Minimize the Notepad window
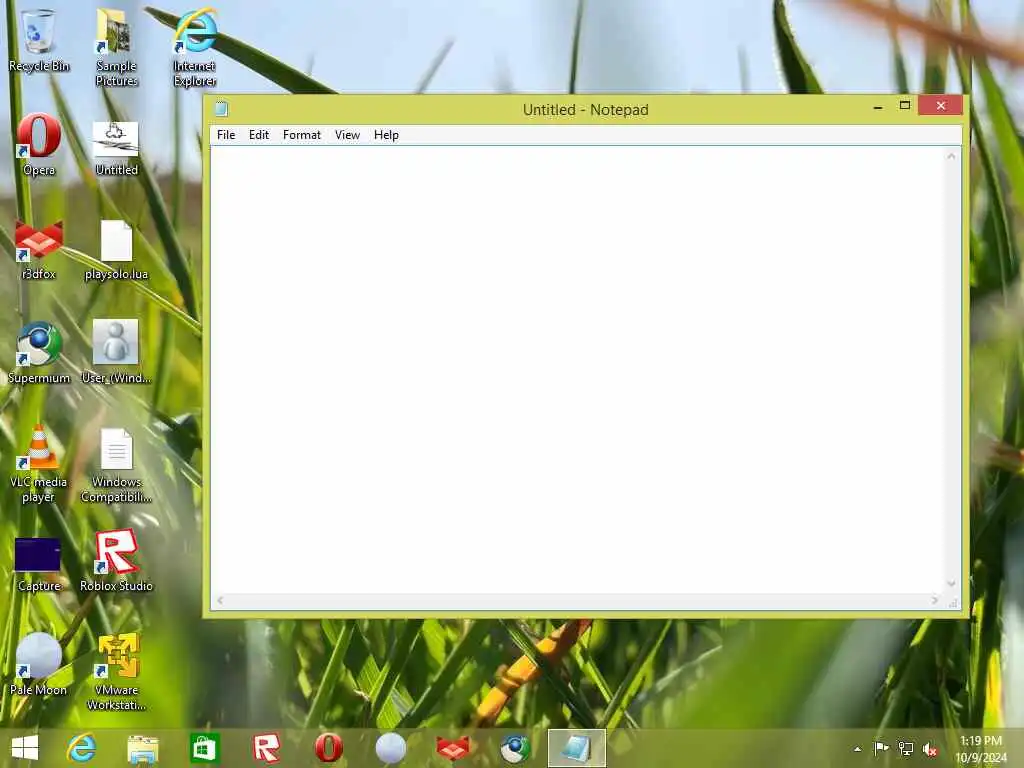This screenshot has width=1024, height=768. (x=878, y=106)
